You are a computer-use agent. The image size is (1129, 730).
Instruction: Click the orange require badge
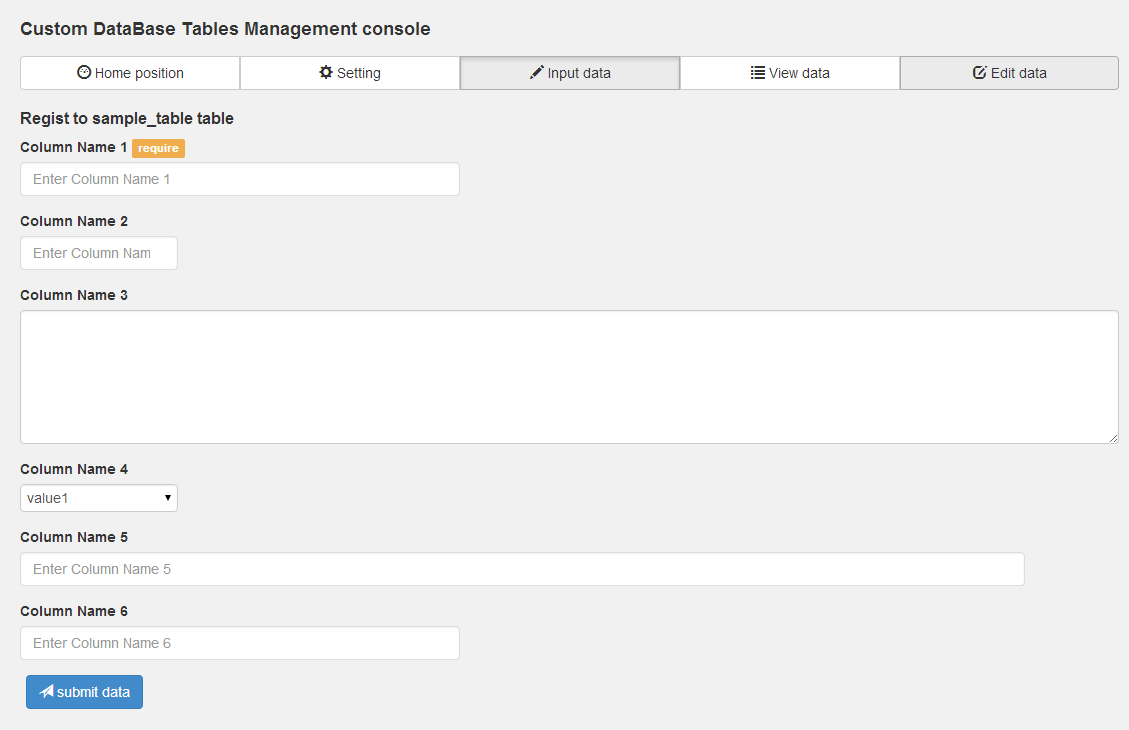(158, 148)
